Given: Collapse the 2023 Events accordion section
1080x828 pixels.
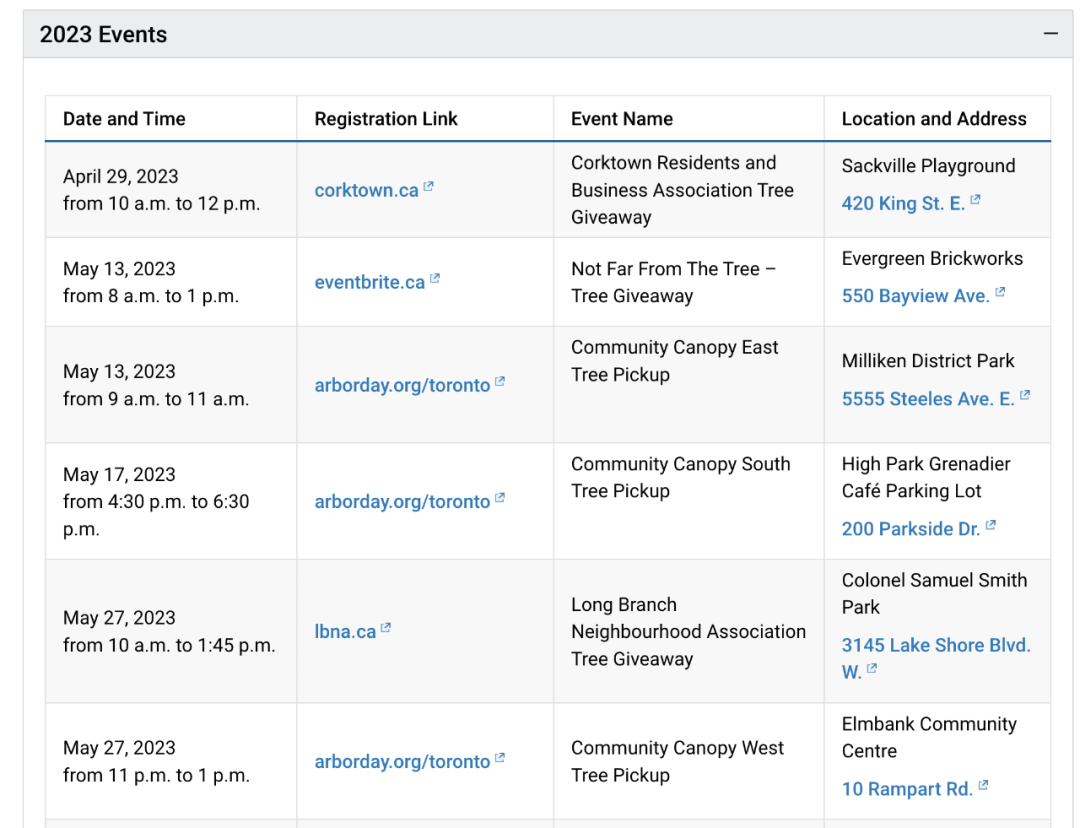Looking at the screenshot, I should (x=548, y=34).
